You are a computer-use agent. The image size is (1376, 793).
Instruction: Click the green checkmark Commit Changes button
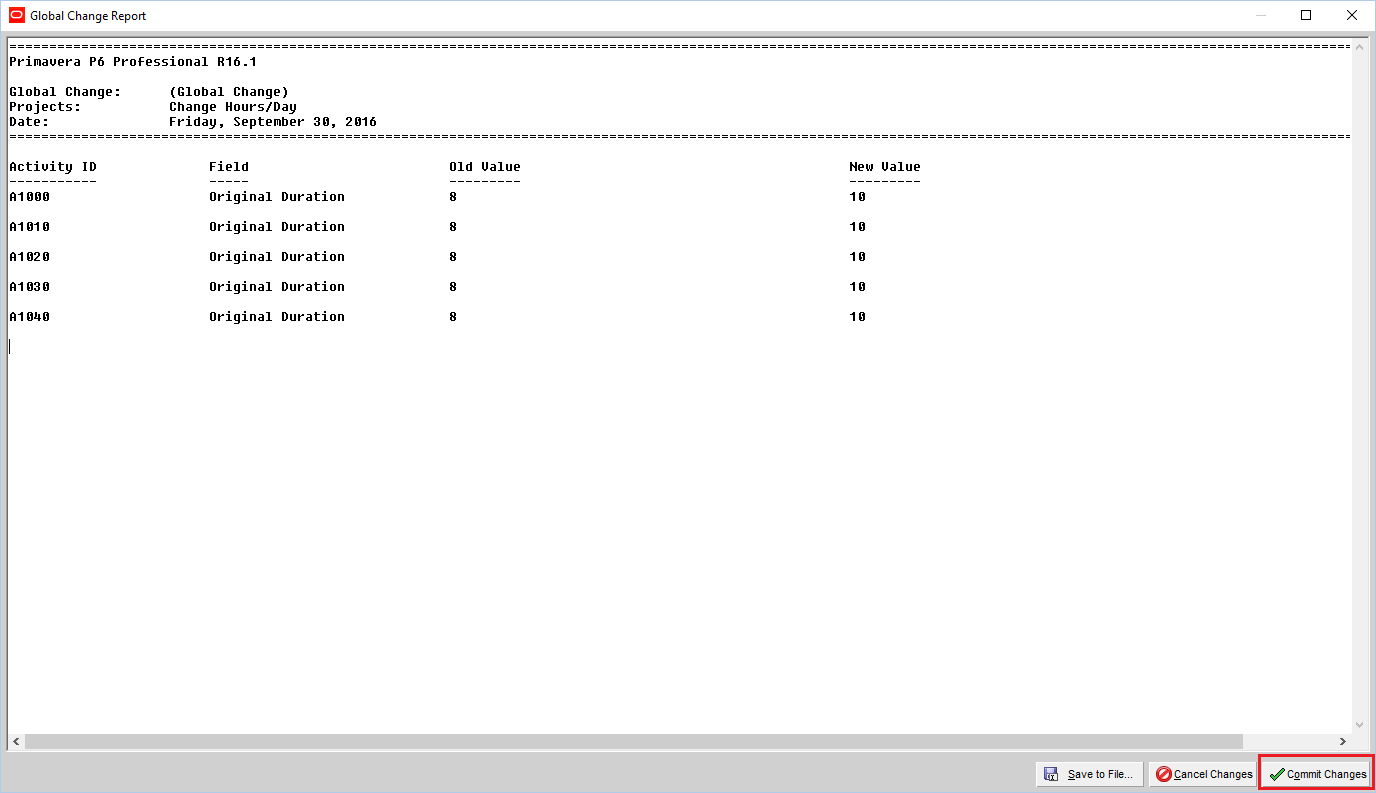point(1317,774)
